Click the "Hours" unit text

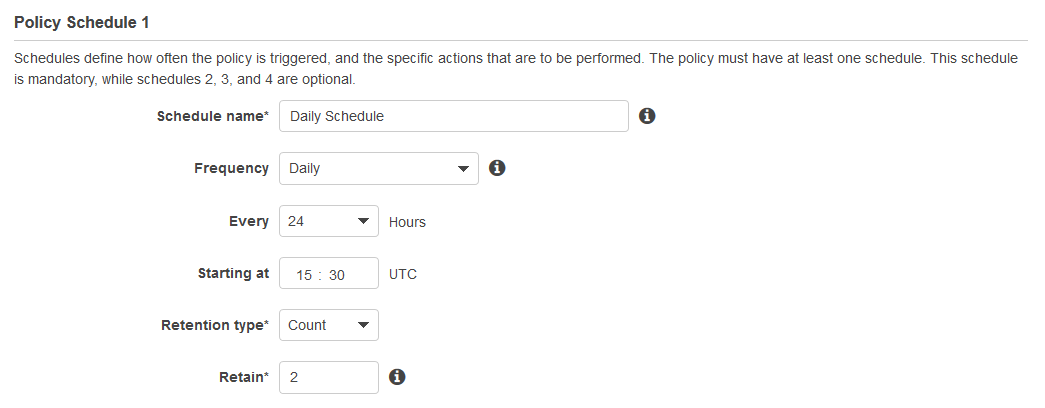407,222
